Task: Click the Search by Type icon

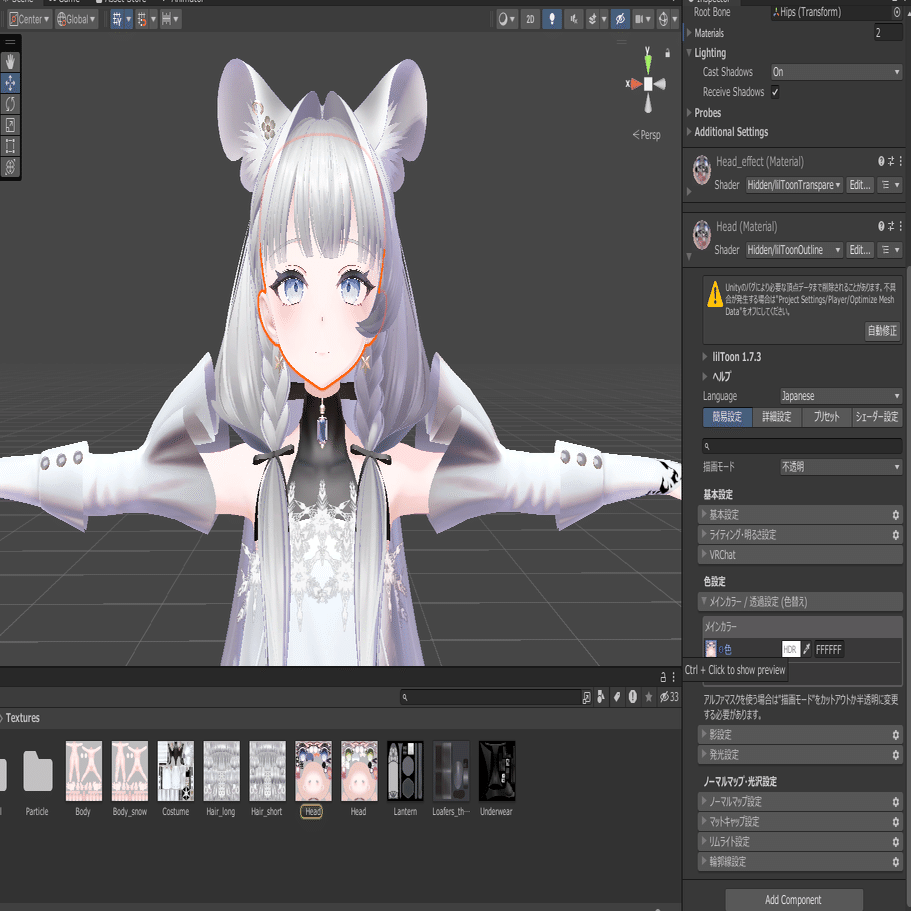Action: [x=601, y=697]
